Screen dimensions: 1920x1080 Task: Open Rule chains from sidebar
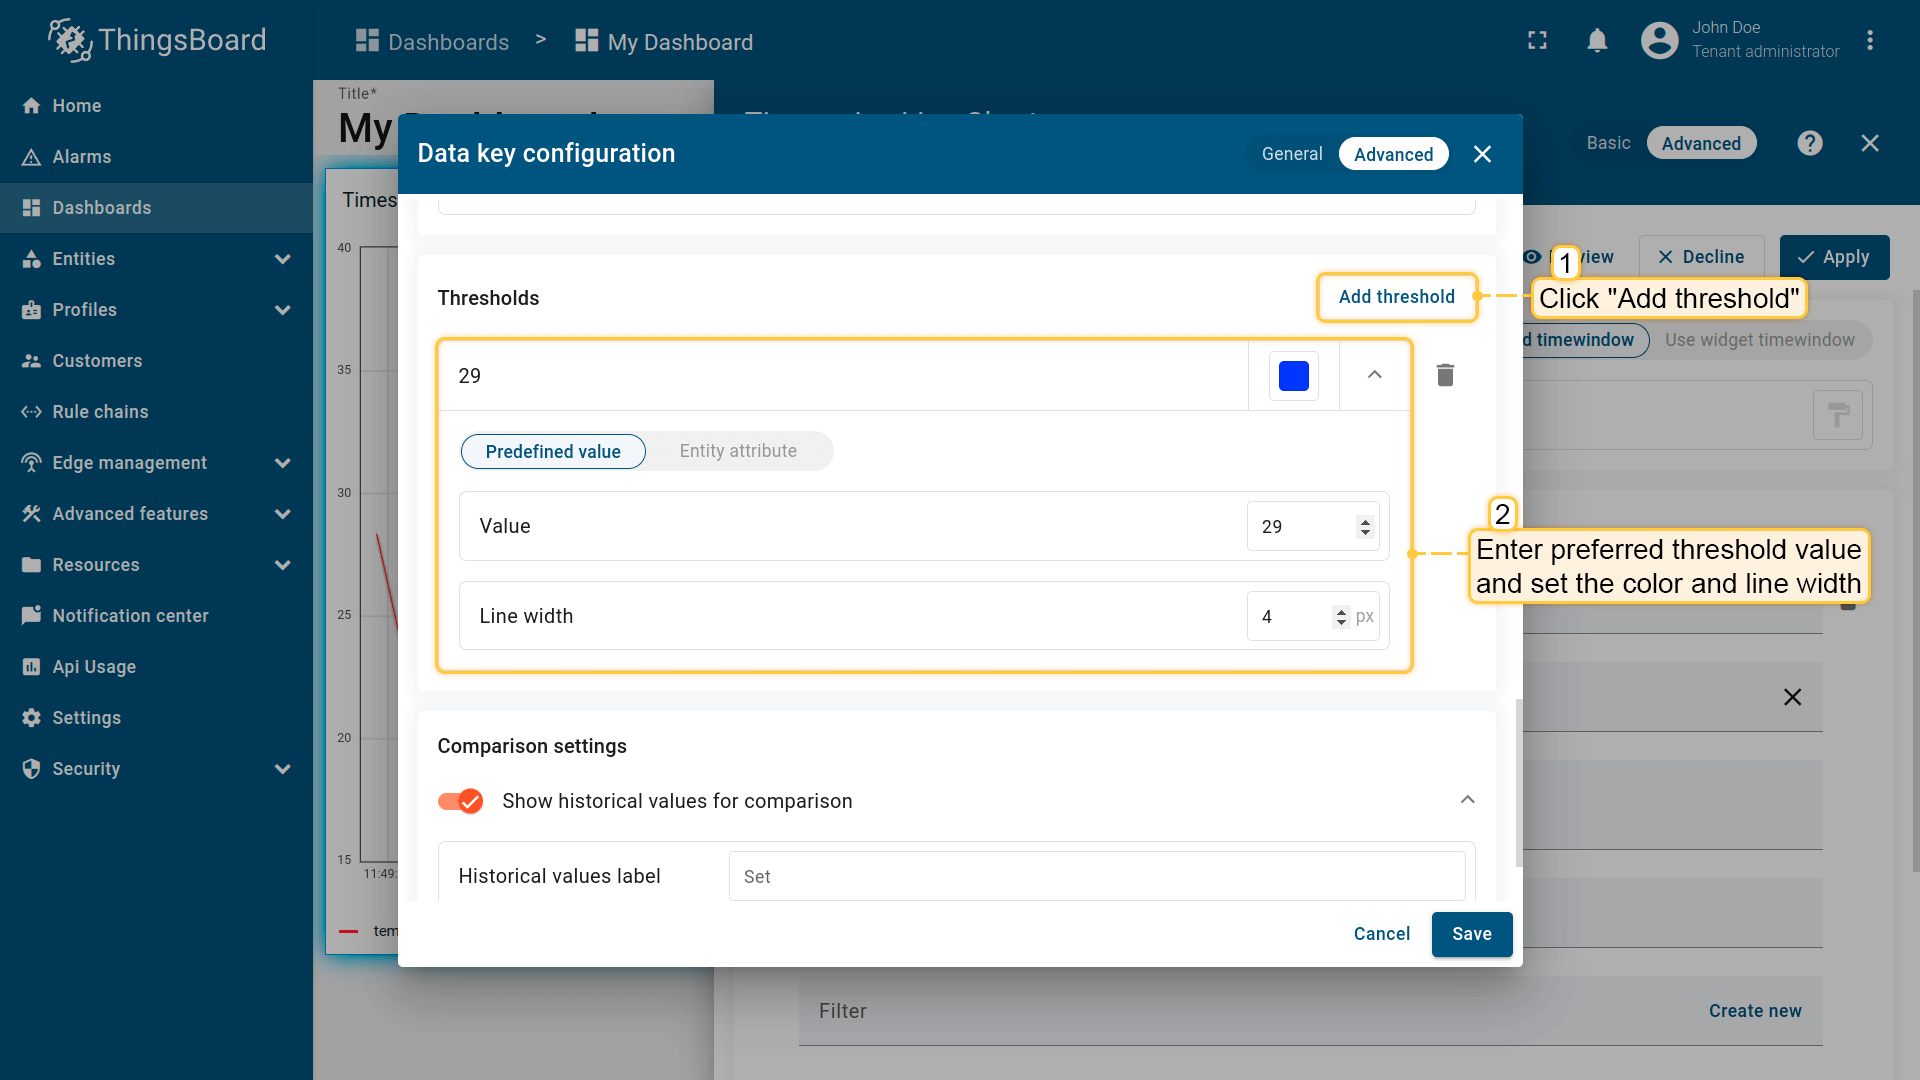[x=100, y=412]
